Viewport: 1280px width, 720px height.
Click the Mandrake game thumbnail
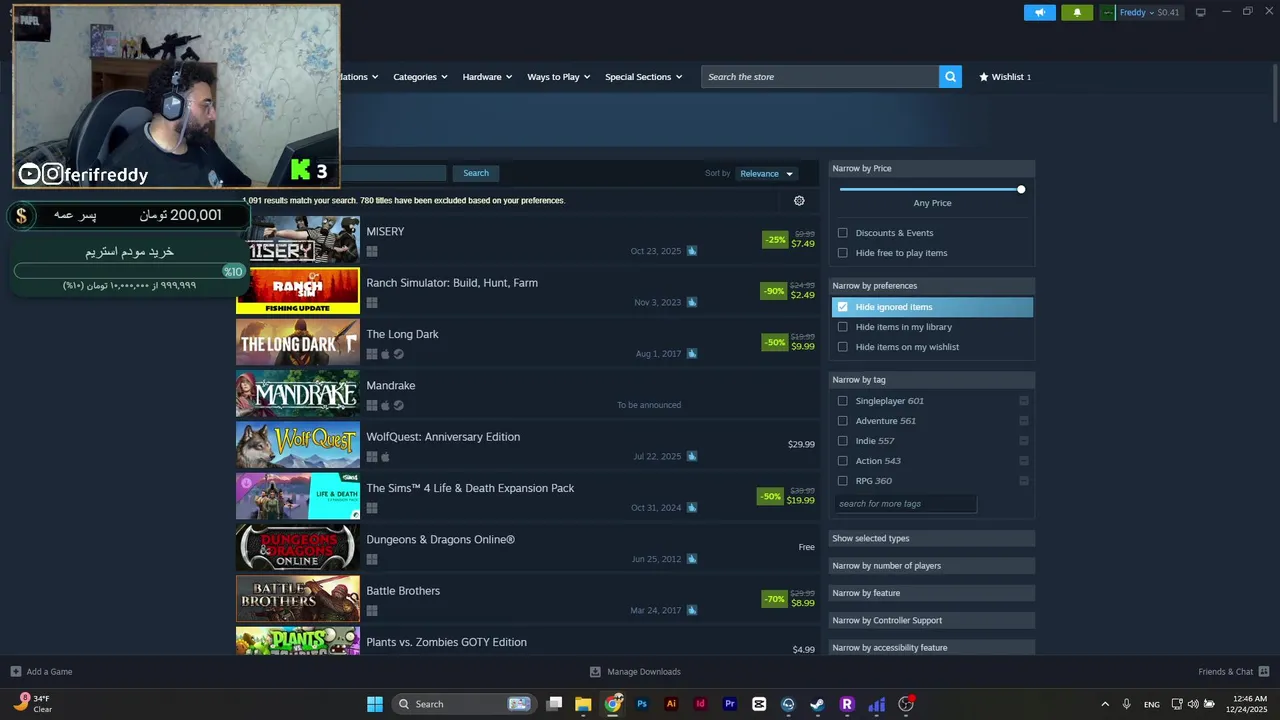point(298,394)
